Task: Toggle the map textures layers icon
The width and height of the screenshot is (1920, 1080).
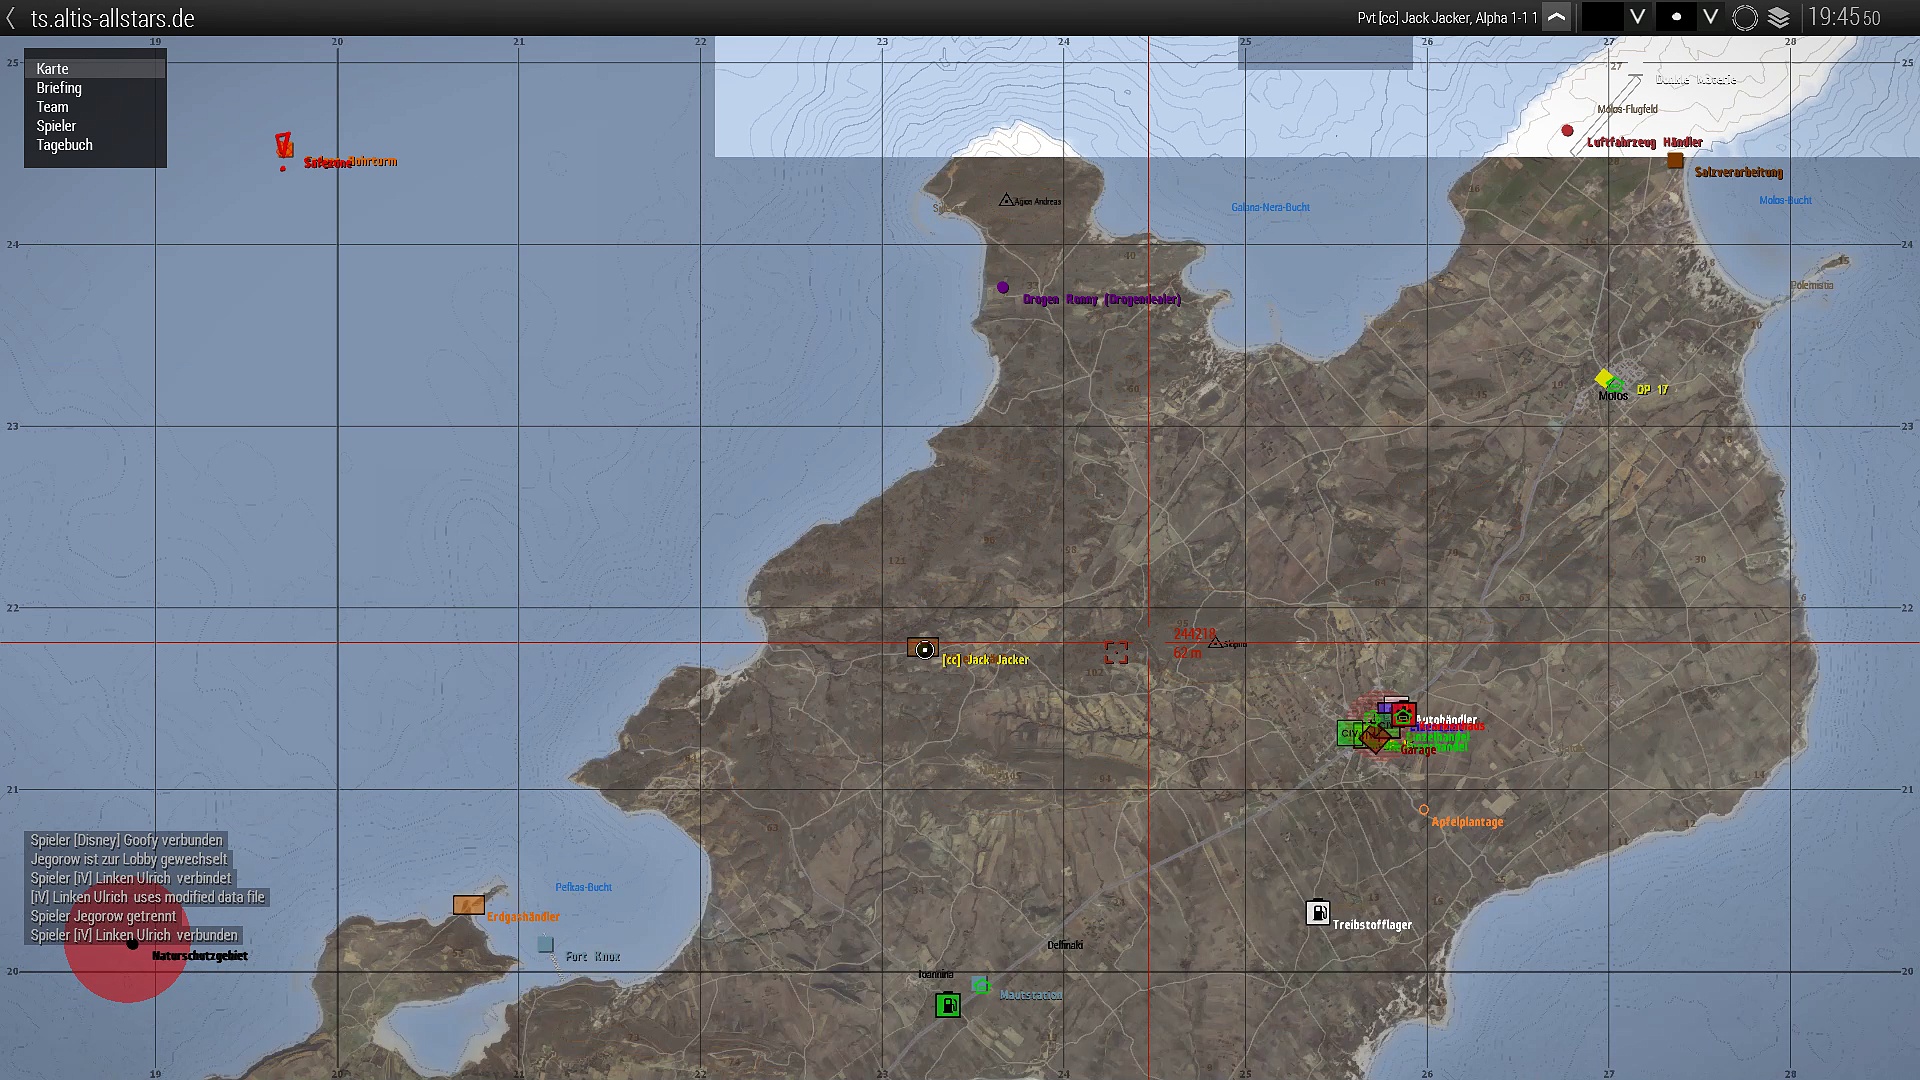Action: click(x=1779, y=18)
